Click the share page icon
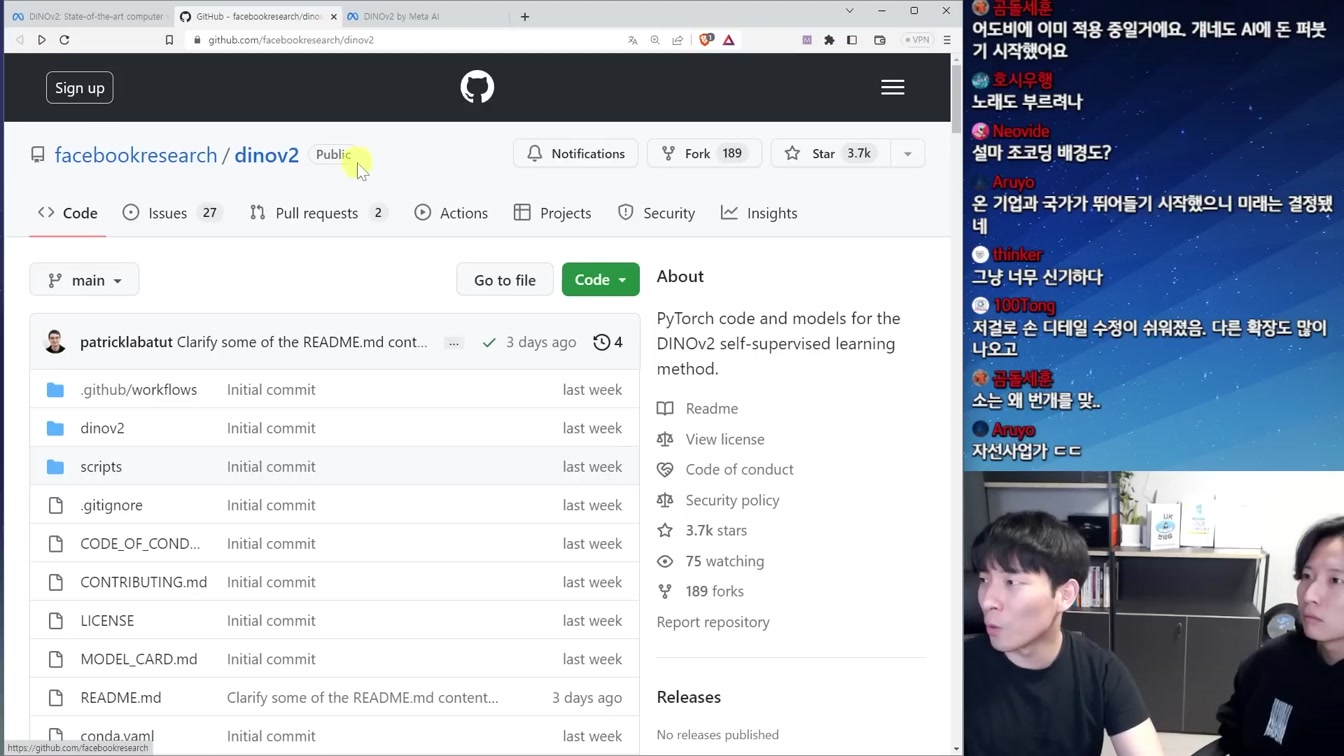Image resolution: width=1344 pixels, height=756 pixels. click(678, 40)
